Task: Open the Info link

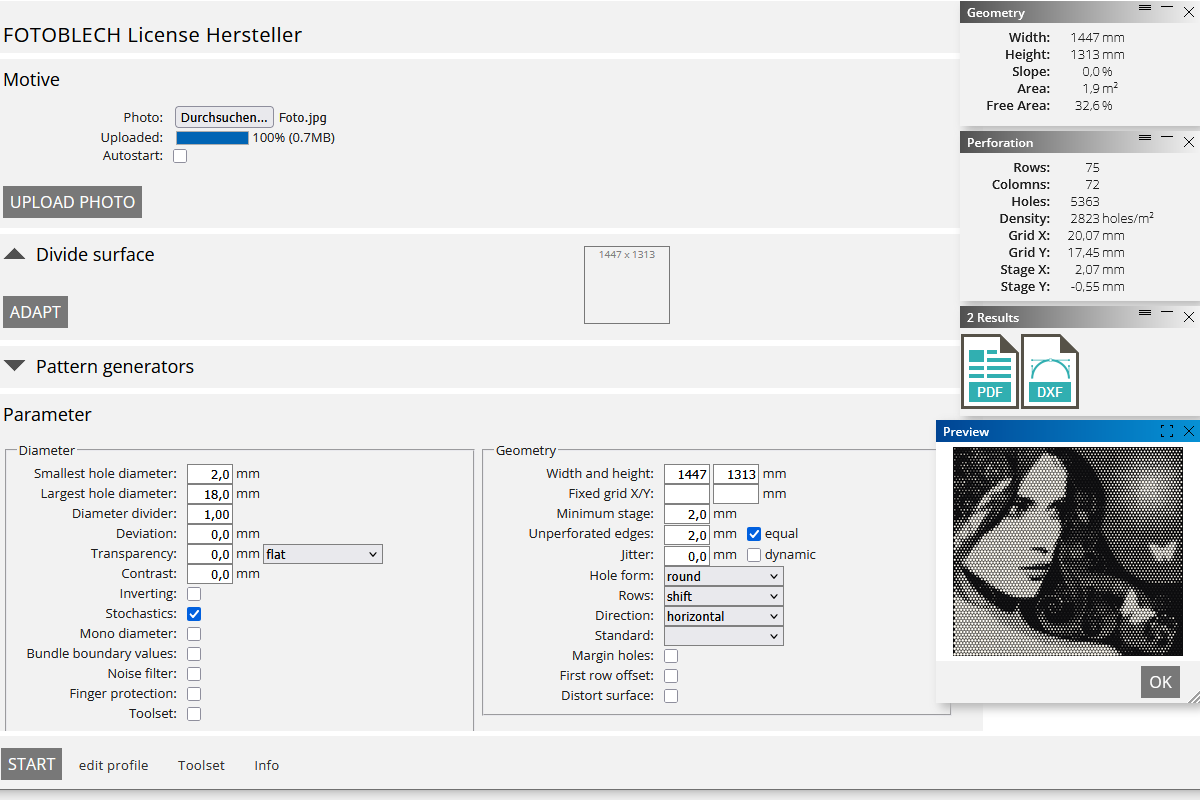Action: 266,765
